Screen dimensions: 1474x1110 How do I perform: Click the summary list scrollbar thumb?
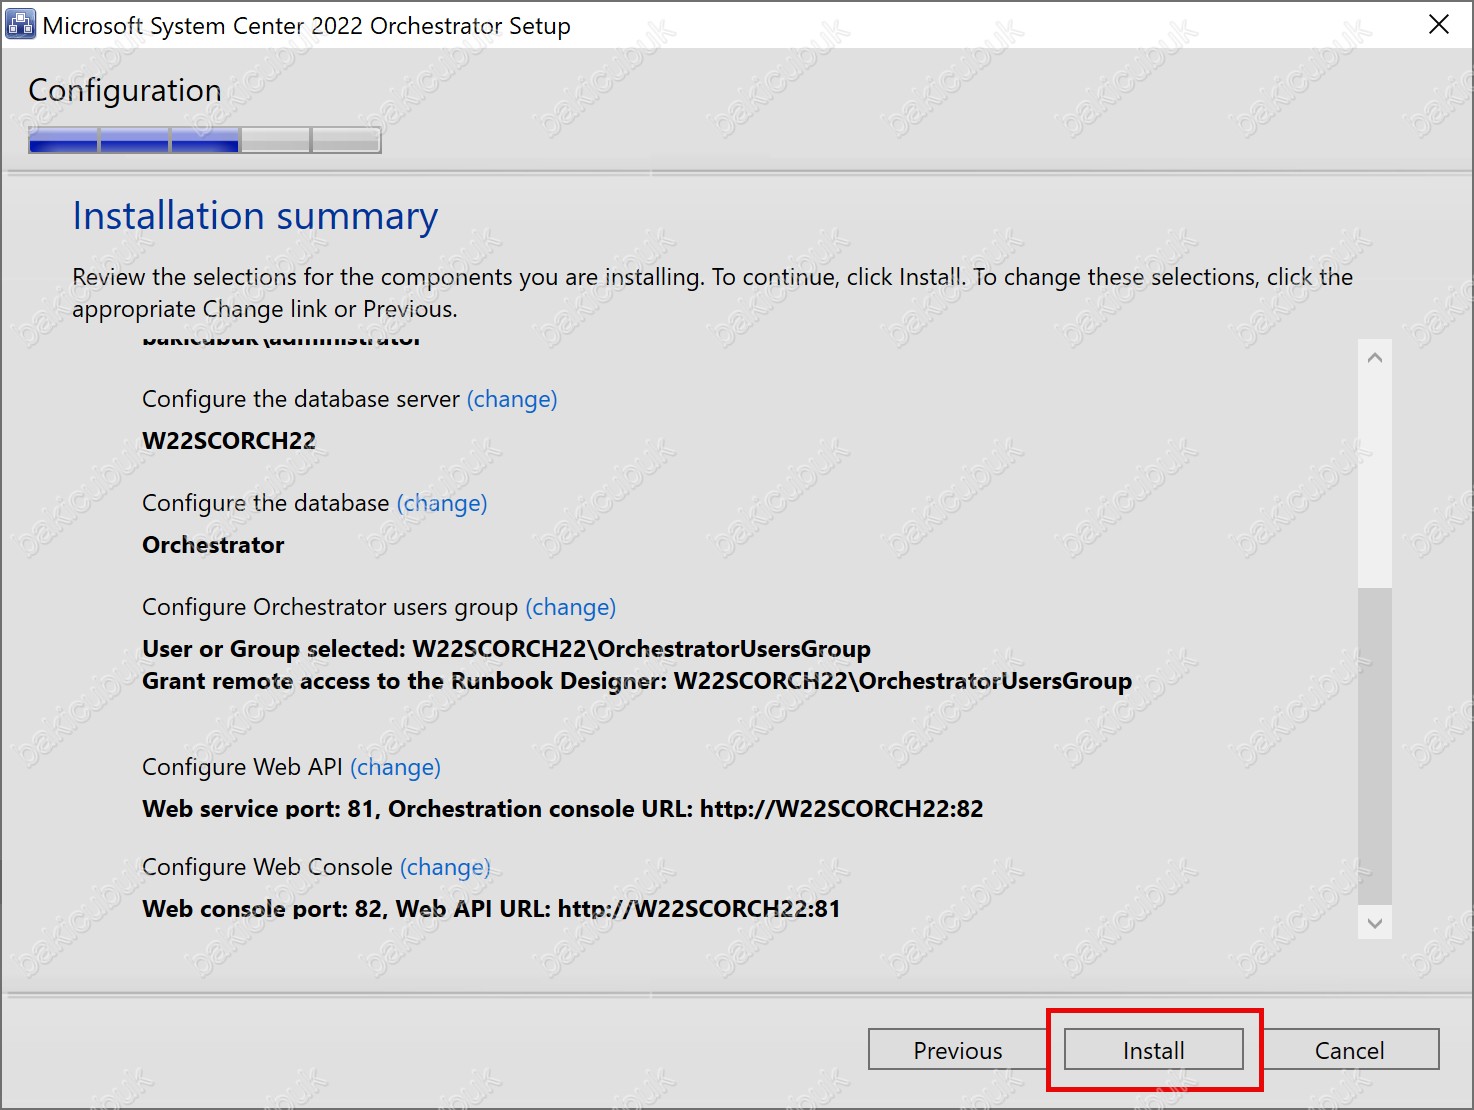coord(1375,747)
